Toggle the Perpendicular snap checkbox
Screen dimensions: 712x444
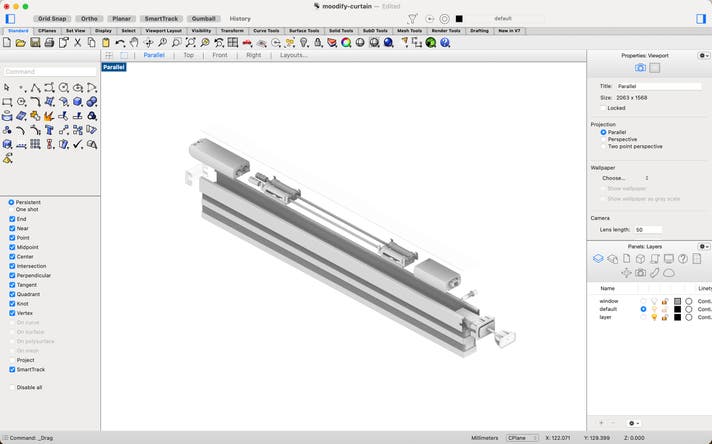(x=12, y=275)
